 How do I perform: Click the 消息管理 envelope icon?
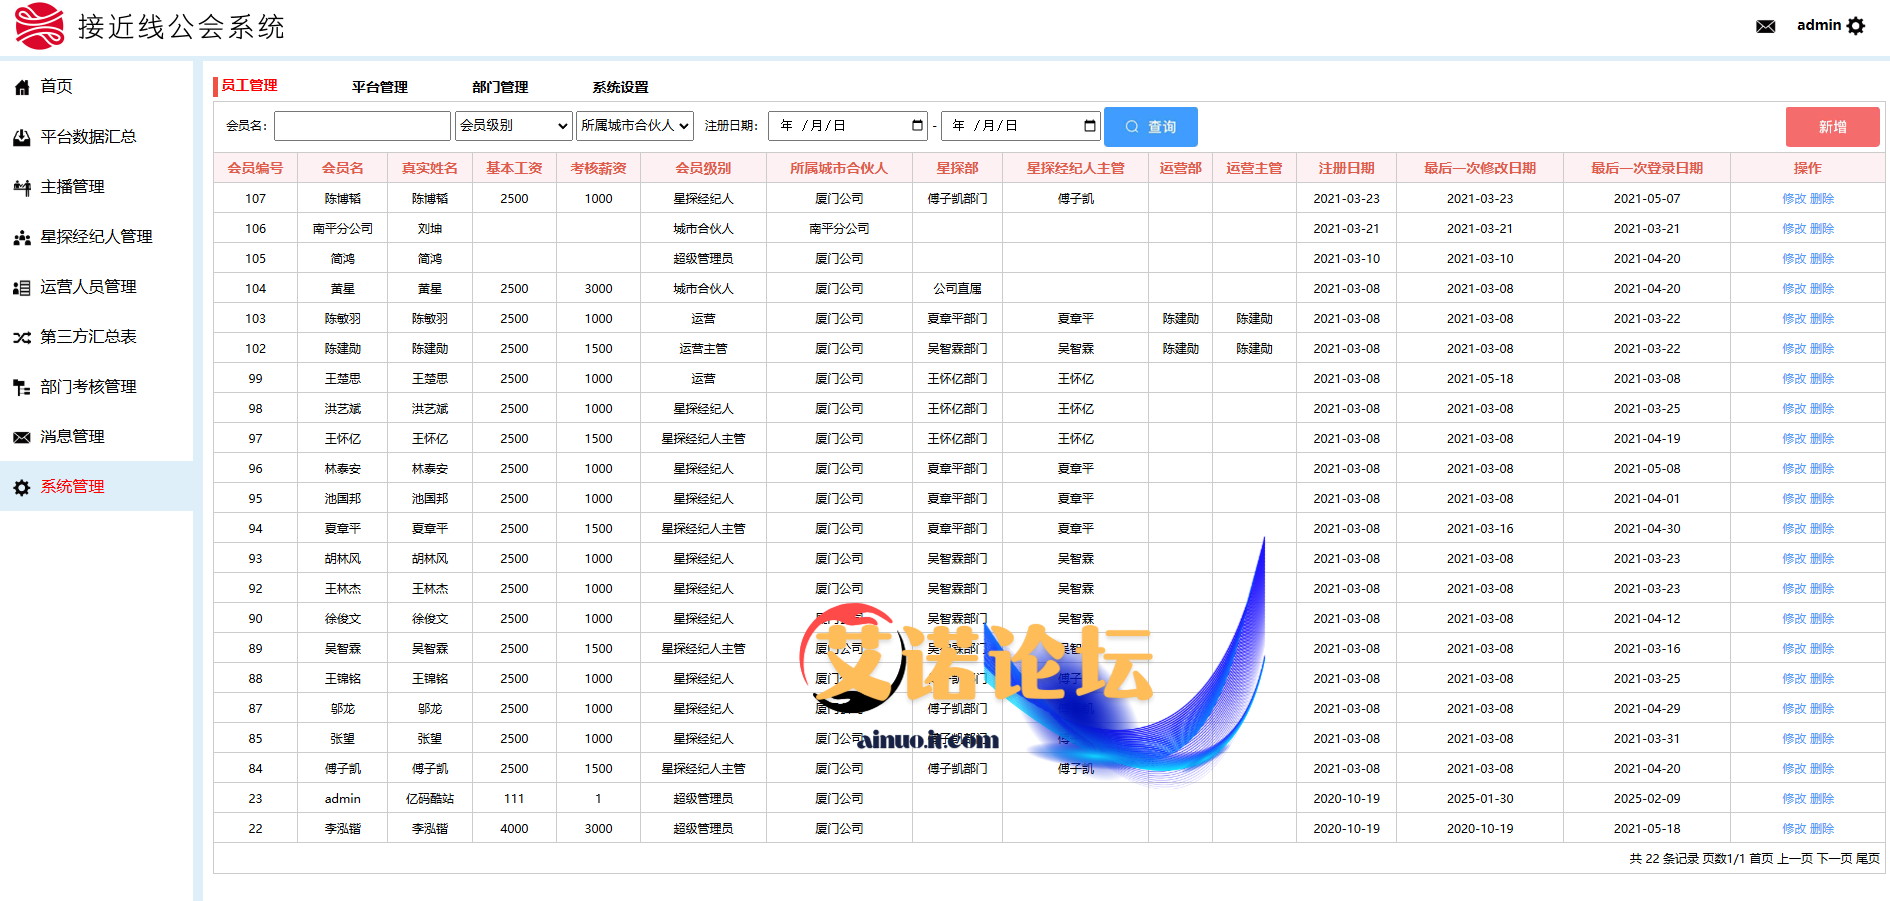click(x=22, y=437)
